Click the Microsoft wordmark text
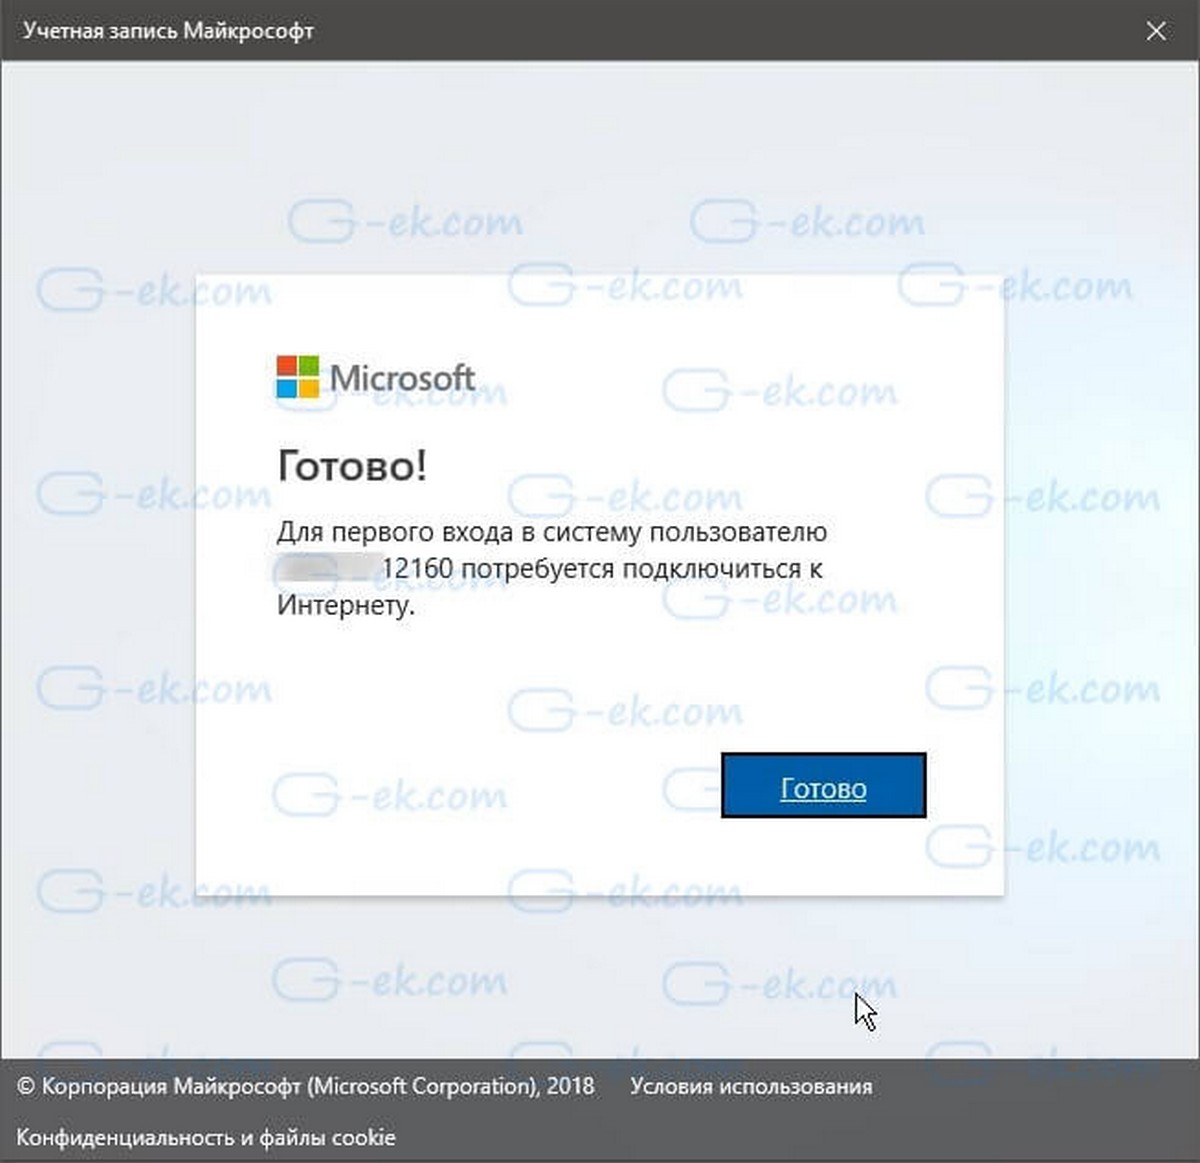The height and width of the screenshot is (1163, 1200). pyautogui.click(x=403, y=378)
